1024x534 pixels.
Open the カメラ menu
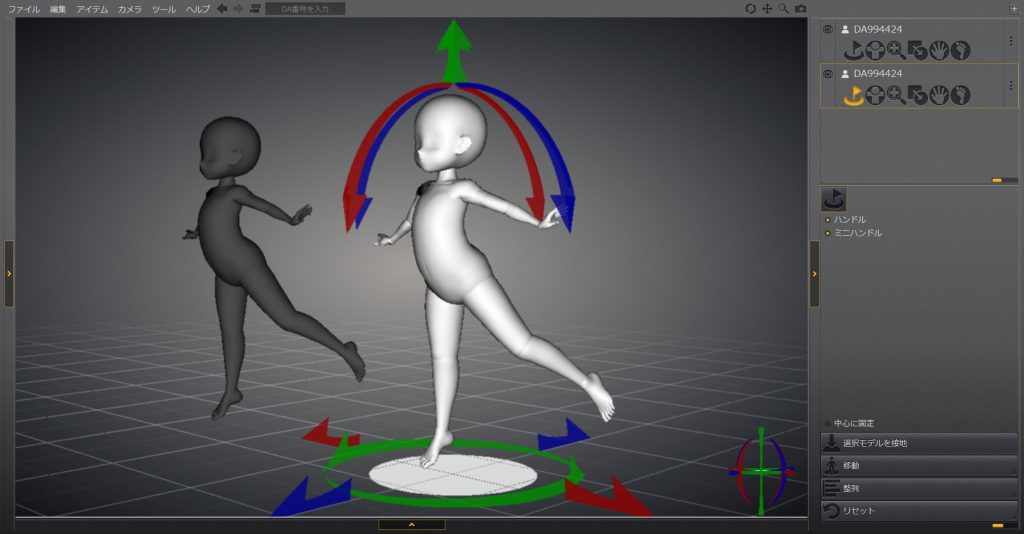(129, 8)
